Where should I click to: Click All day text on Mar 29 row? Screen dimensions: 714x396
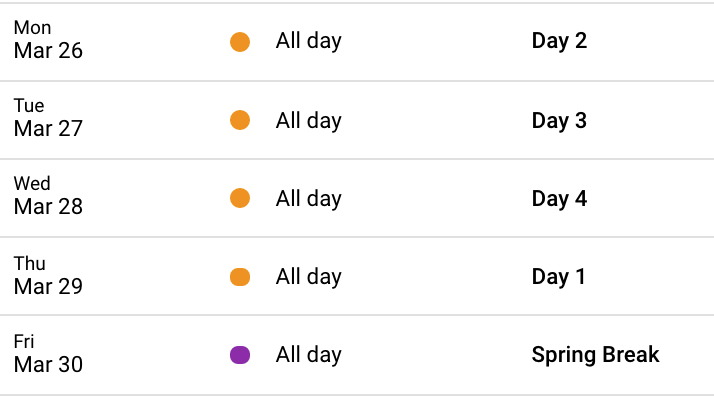(x=309, y=277)
